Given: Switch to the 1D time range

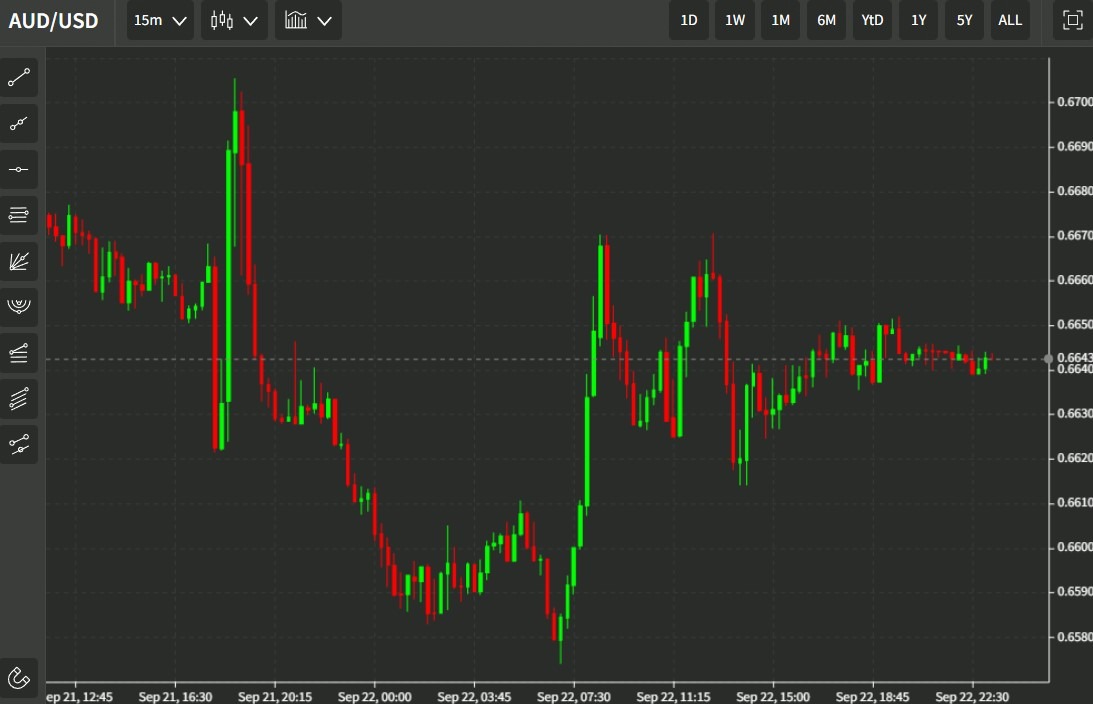Looking at the screenshot, I should coord(689,20).
